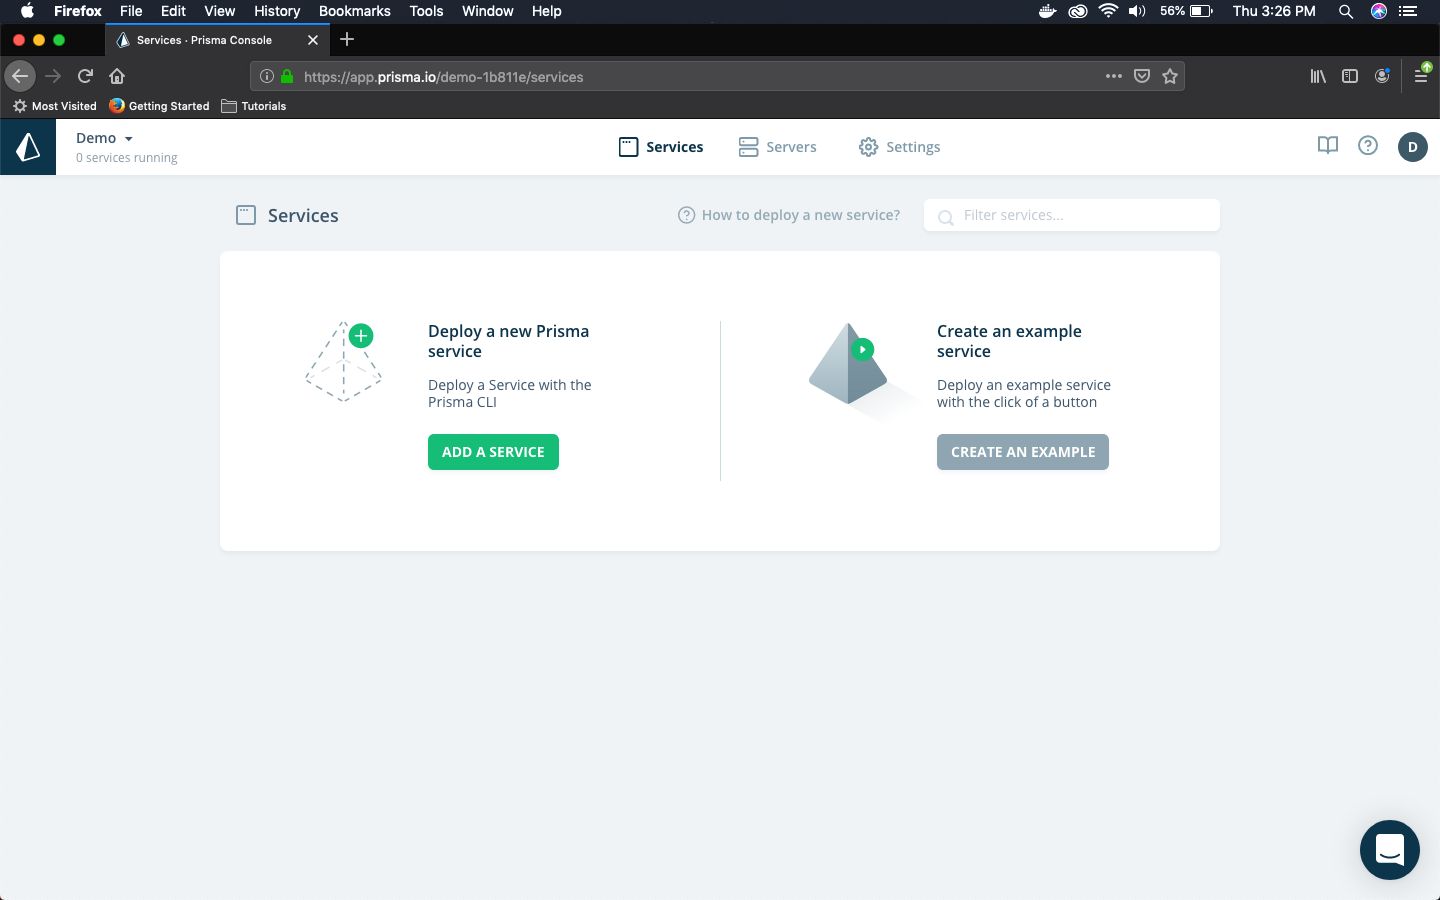1440x900 pixels.
Task: Click the volume icon in menu bar
Action: (1137, 11)
